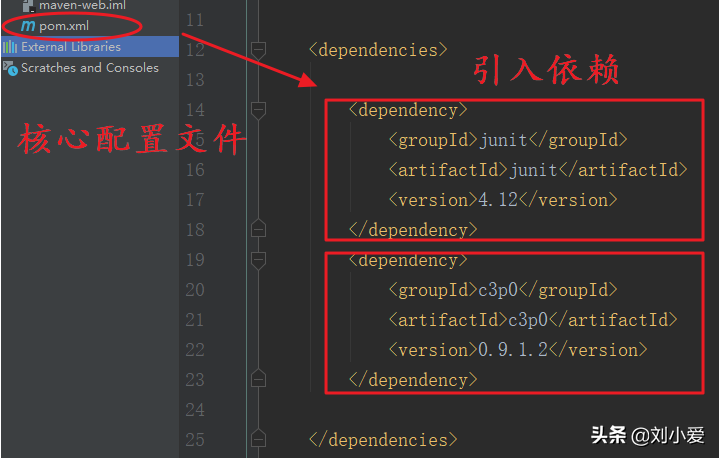Click the </dependency> tag on line 23

[x=413, y=380]
